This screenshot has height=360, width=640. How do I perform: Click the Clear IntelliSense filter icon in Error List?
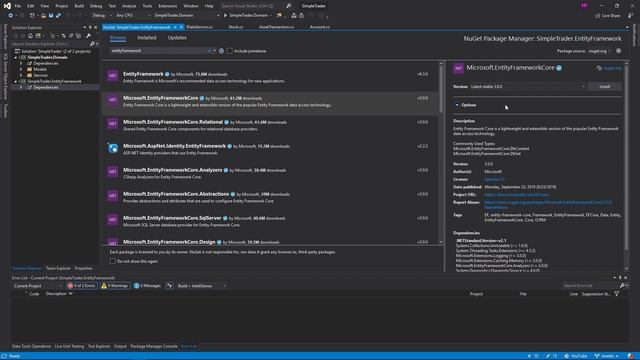[170, 286]
